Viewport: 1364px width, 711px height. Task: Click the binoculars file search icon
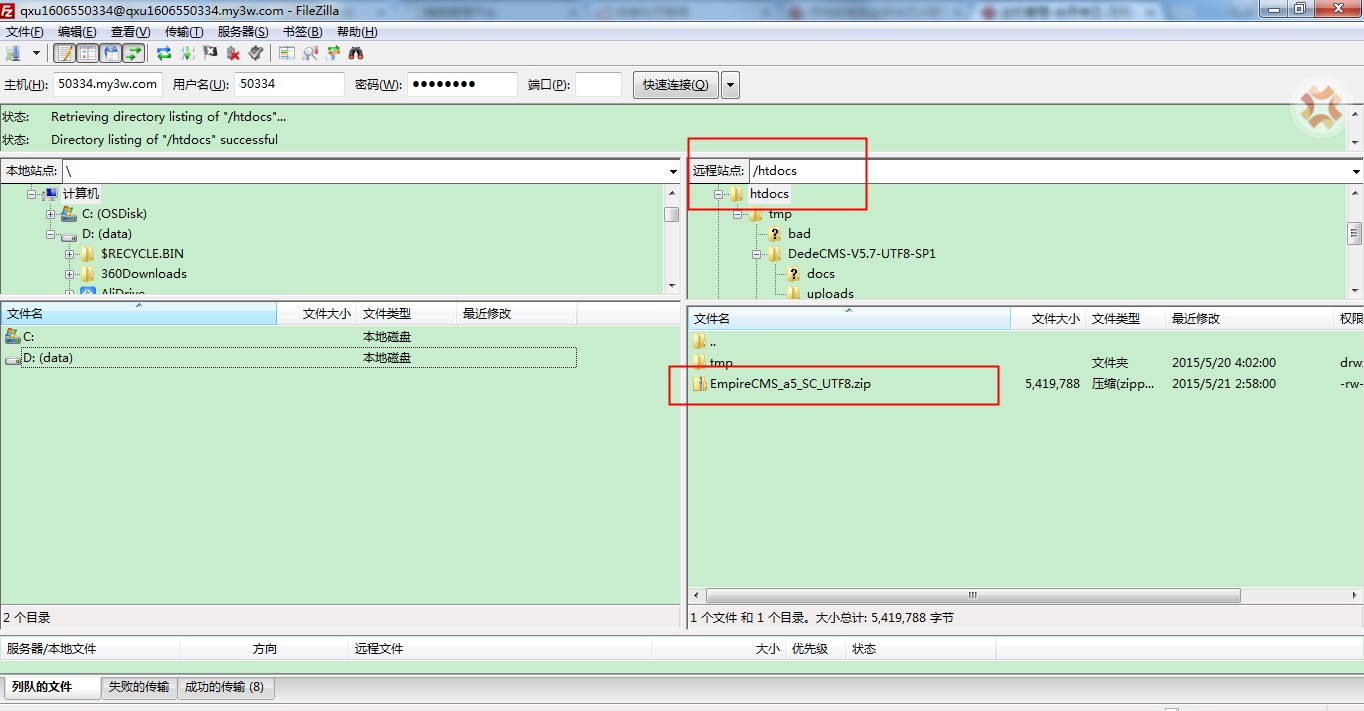coord(356,53)
